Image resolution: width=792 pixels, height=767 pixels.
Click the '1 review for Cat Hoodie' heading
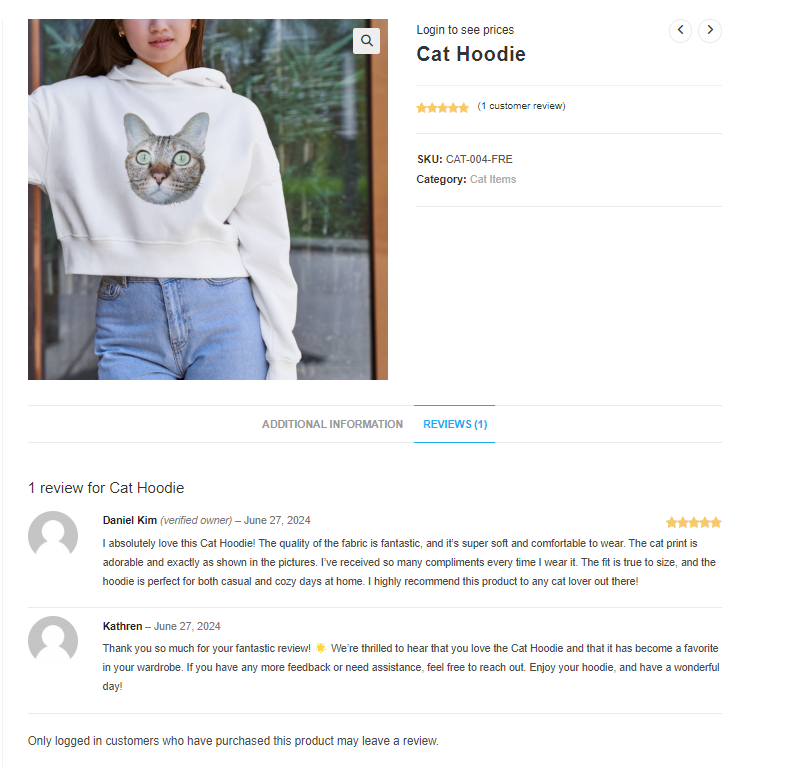click(106, 488)
